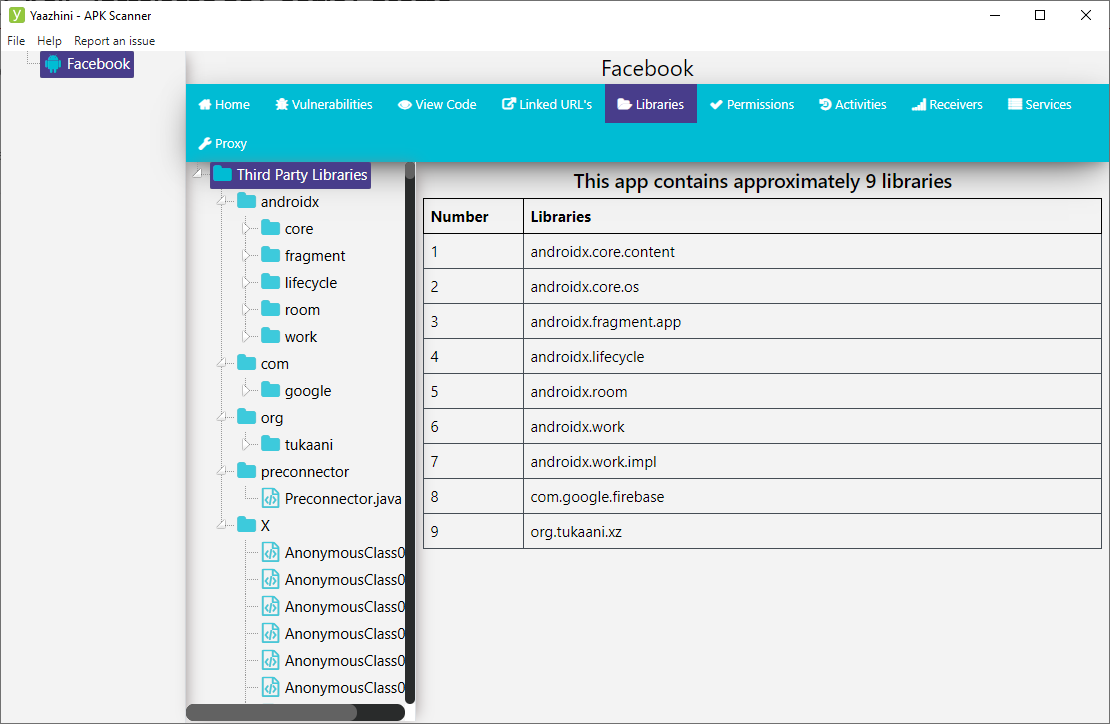Click the Vulnerabilities bug icon
1110x724 pixels.
(x=281, y=105)
